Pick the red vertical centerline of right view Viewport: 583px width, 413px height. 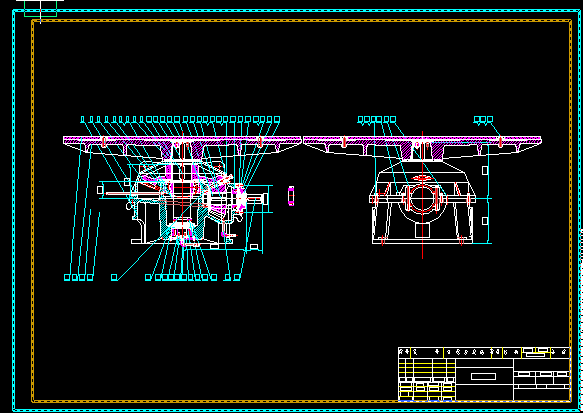click(x=422, y=194)
